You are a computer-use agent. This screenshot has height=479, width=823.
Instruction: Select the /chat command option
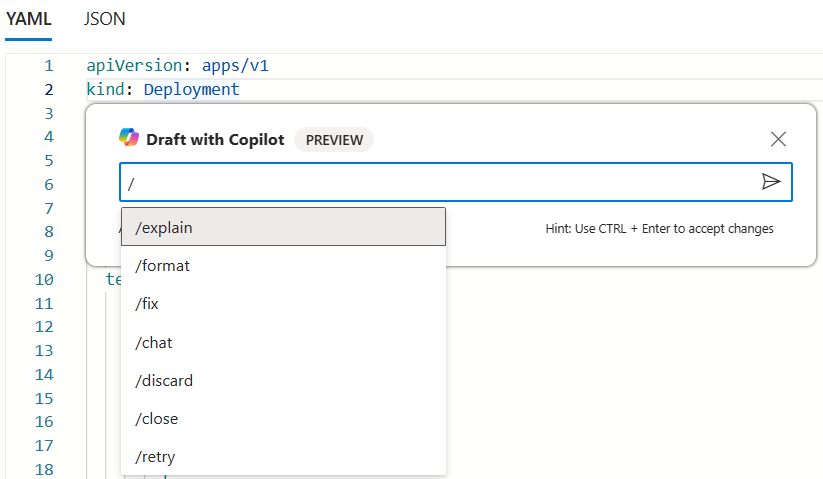[x=283, y=342]
